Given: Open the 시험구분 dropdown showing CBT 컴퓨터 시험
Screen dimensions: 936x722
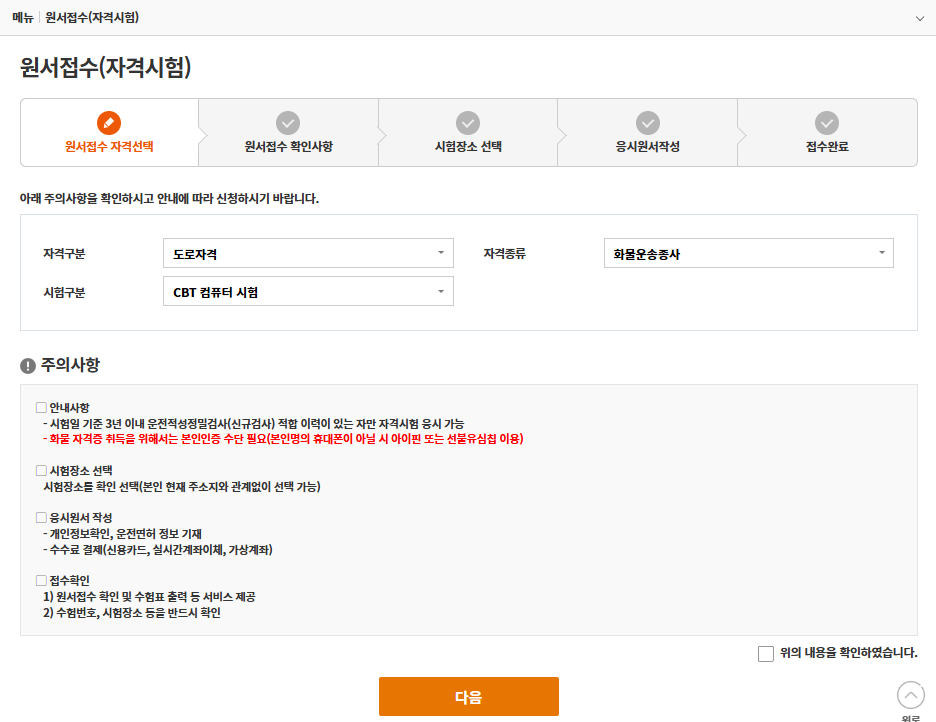Looking at the screenshot, I should (308, 291).
